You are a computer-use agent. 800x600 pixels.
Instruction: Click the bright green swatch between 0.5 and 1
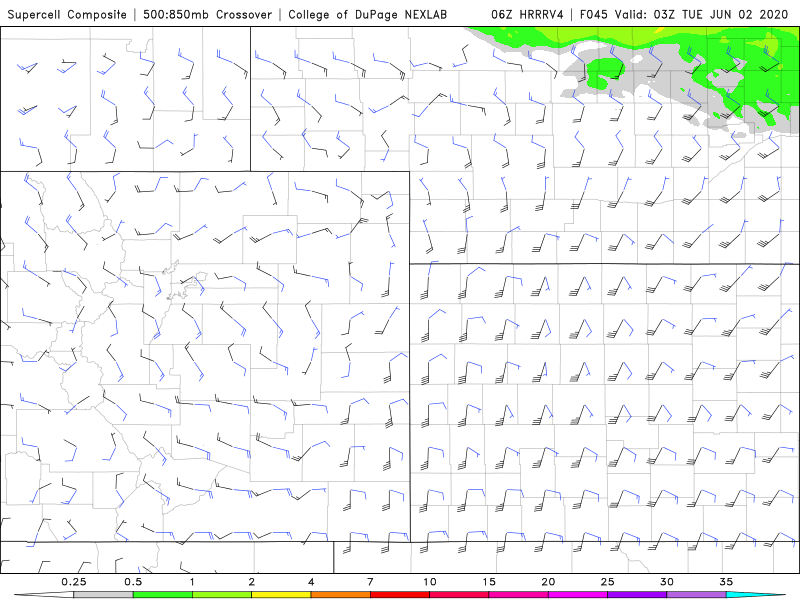click(163, 595)
